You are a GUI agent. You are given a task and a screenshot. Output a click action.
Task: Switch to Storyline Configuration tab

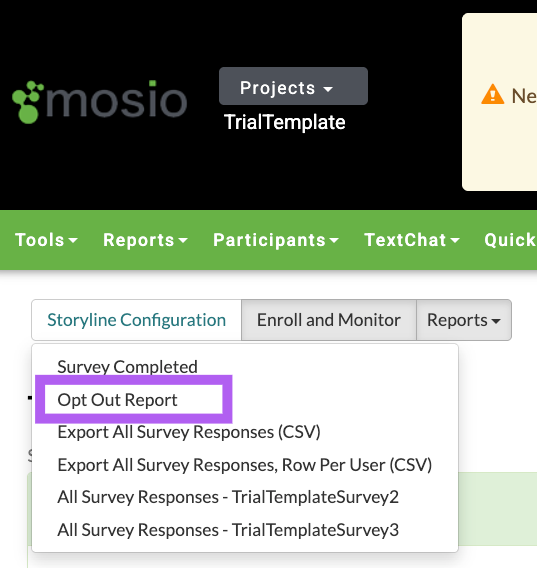tap(137, 320)
